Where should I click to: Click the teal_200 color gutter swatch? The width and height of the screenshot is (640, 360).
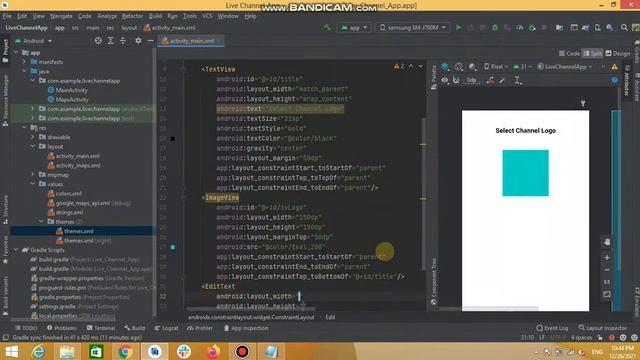click(173, 247)
